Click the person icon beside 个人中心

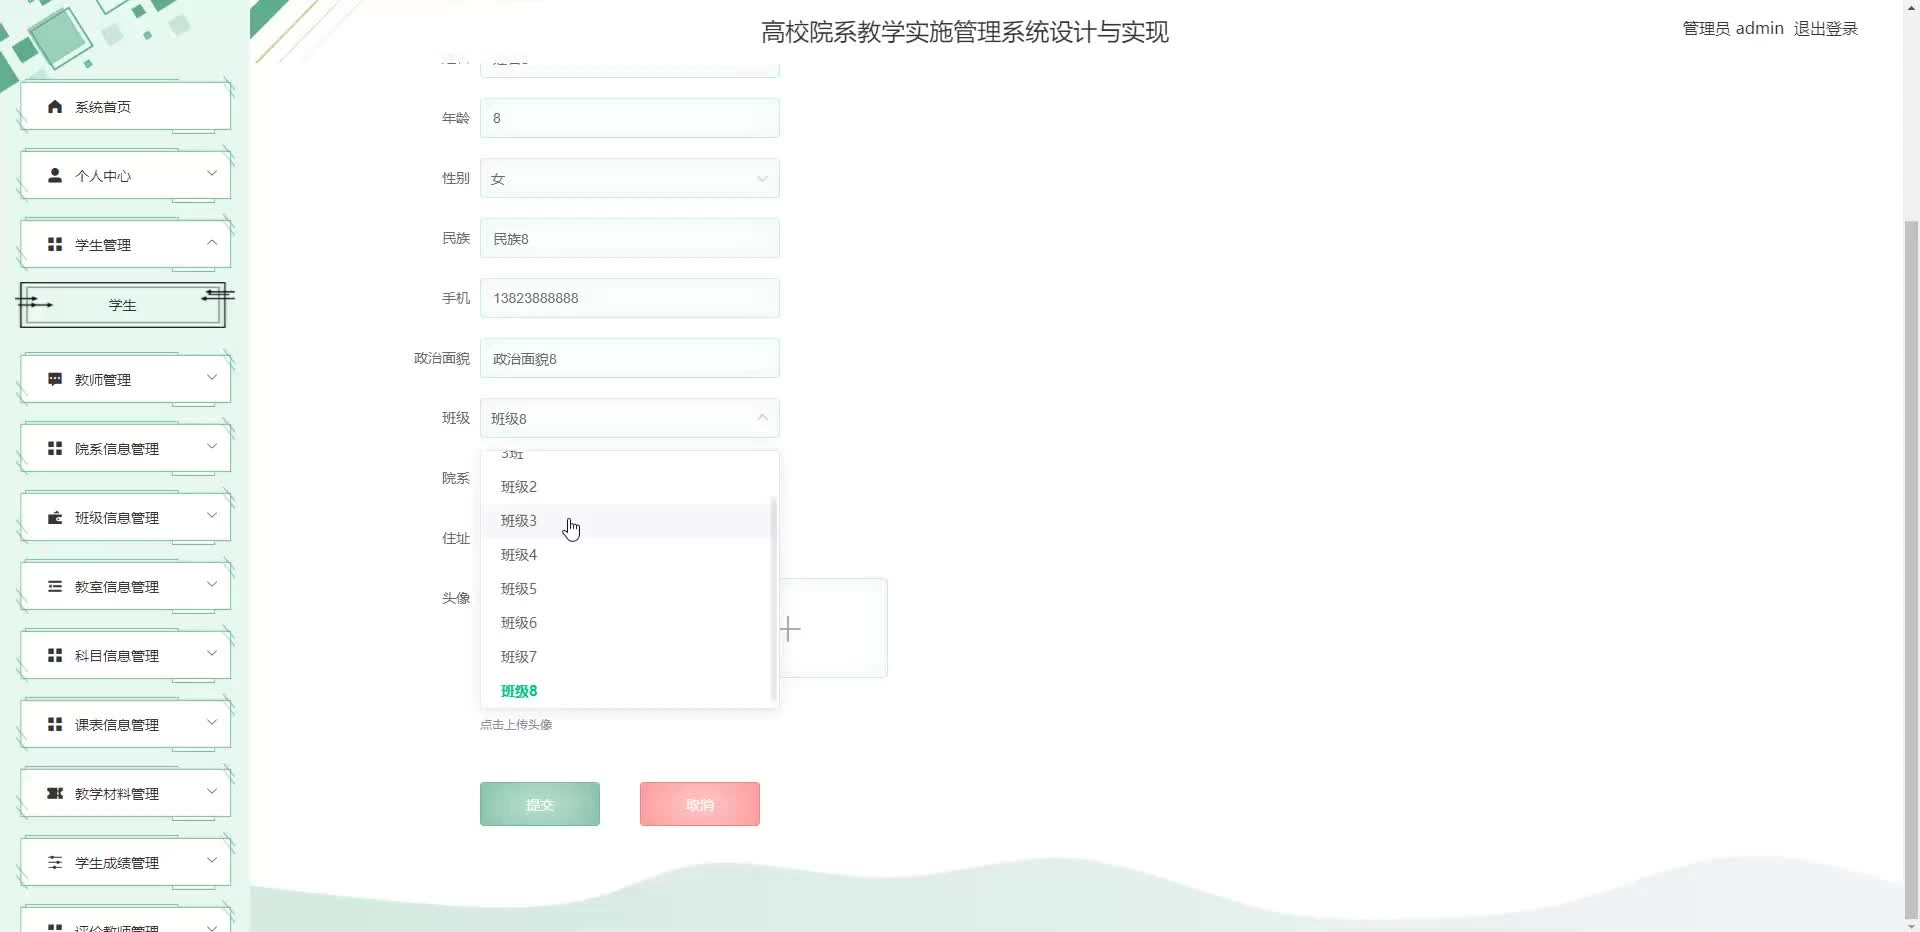pos(55,175)
